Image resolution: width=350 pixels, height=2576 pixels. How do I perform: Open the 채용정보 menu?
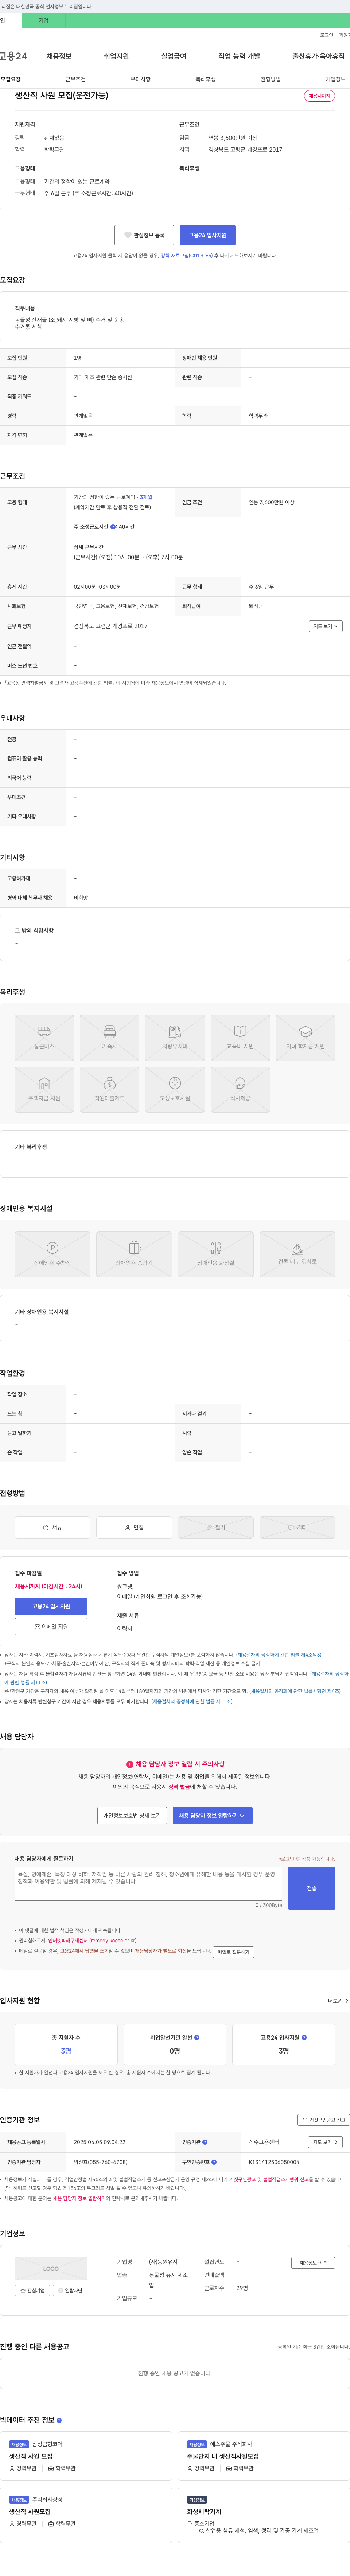59,56
